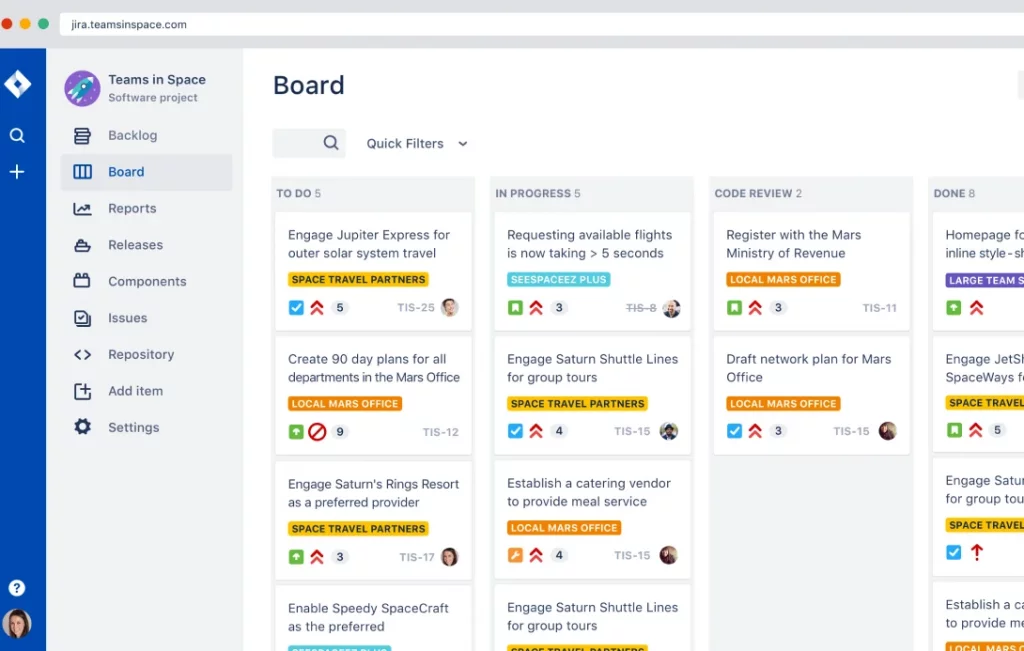1024x651 pixels.
Task: Open search with the magnifier sidebar icon
Action: tap(16, 135)
